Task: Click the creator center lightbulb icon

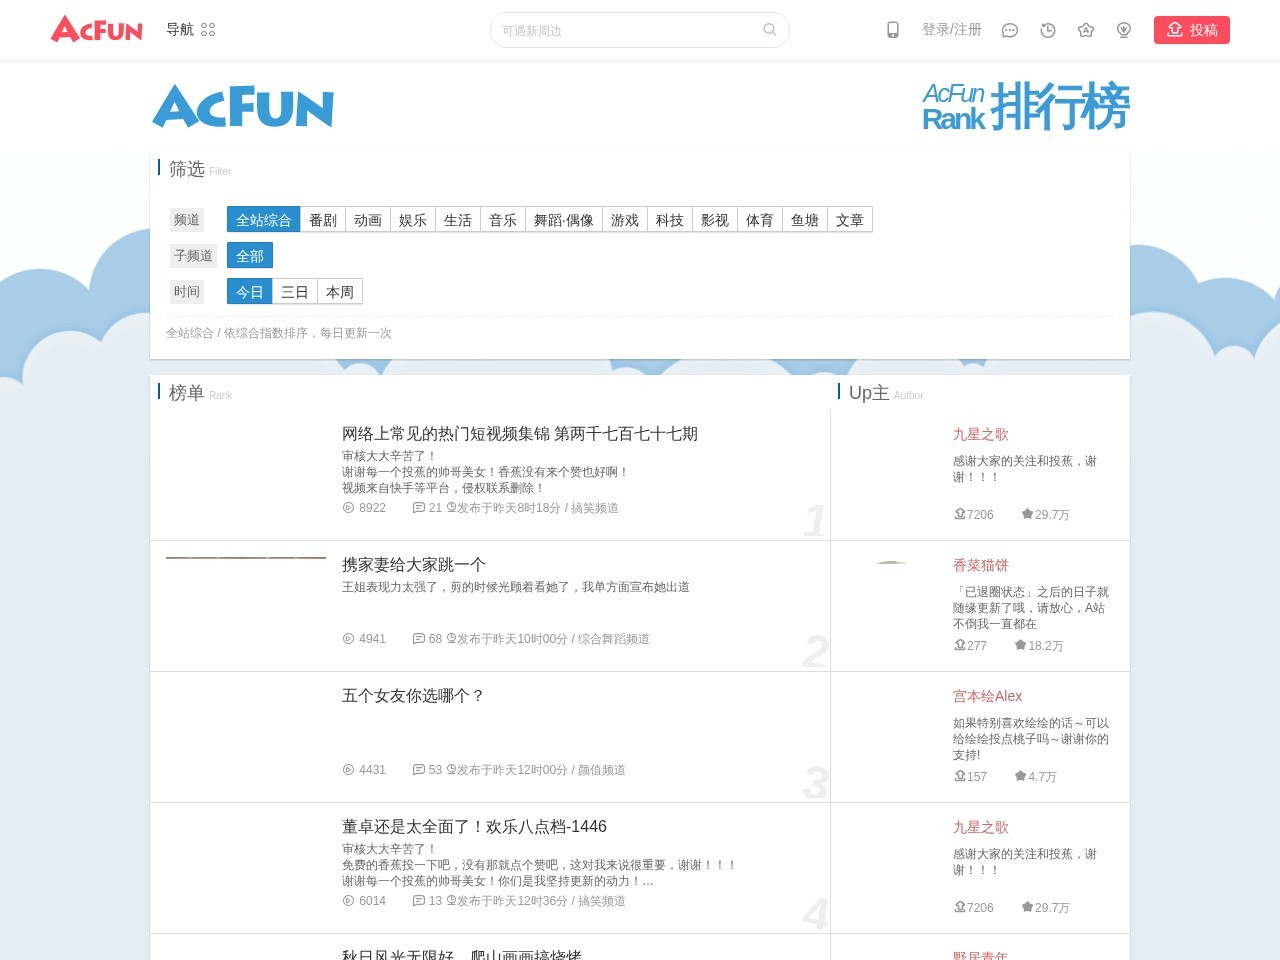Action: point(1124,30)
